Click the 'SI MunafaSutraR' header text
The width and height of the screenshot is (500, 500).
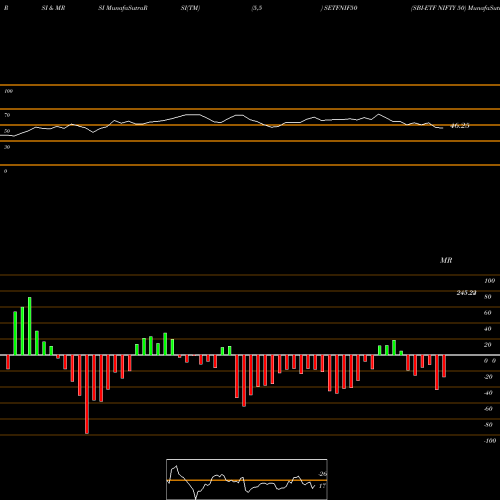pyautogui.click(x=123, y=8)
